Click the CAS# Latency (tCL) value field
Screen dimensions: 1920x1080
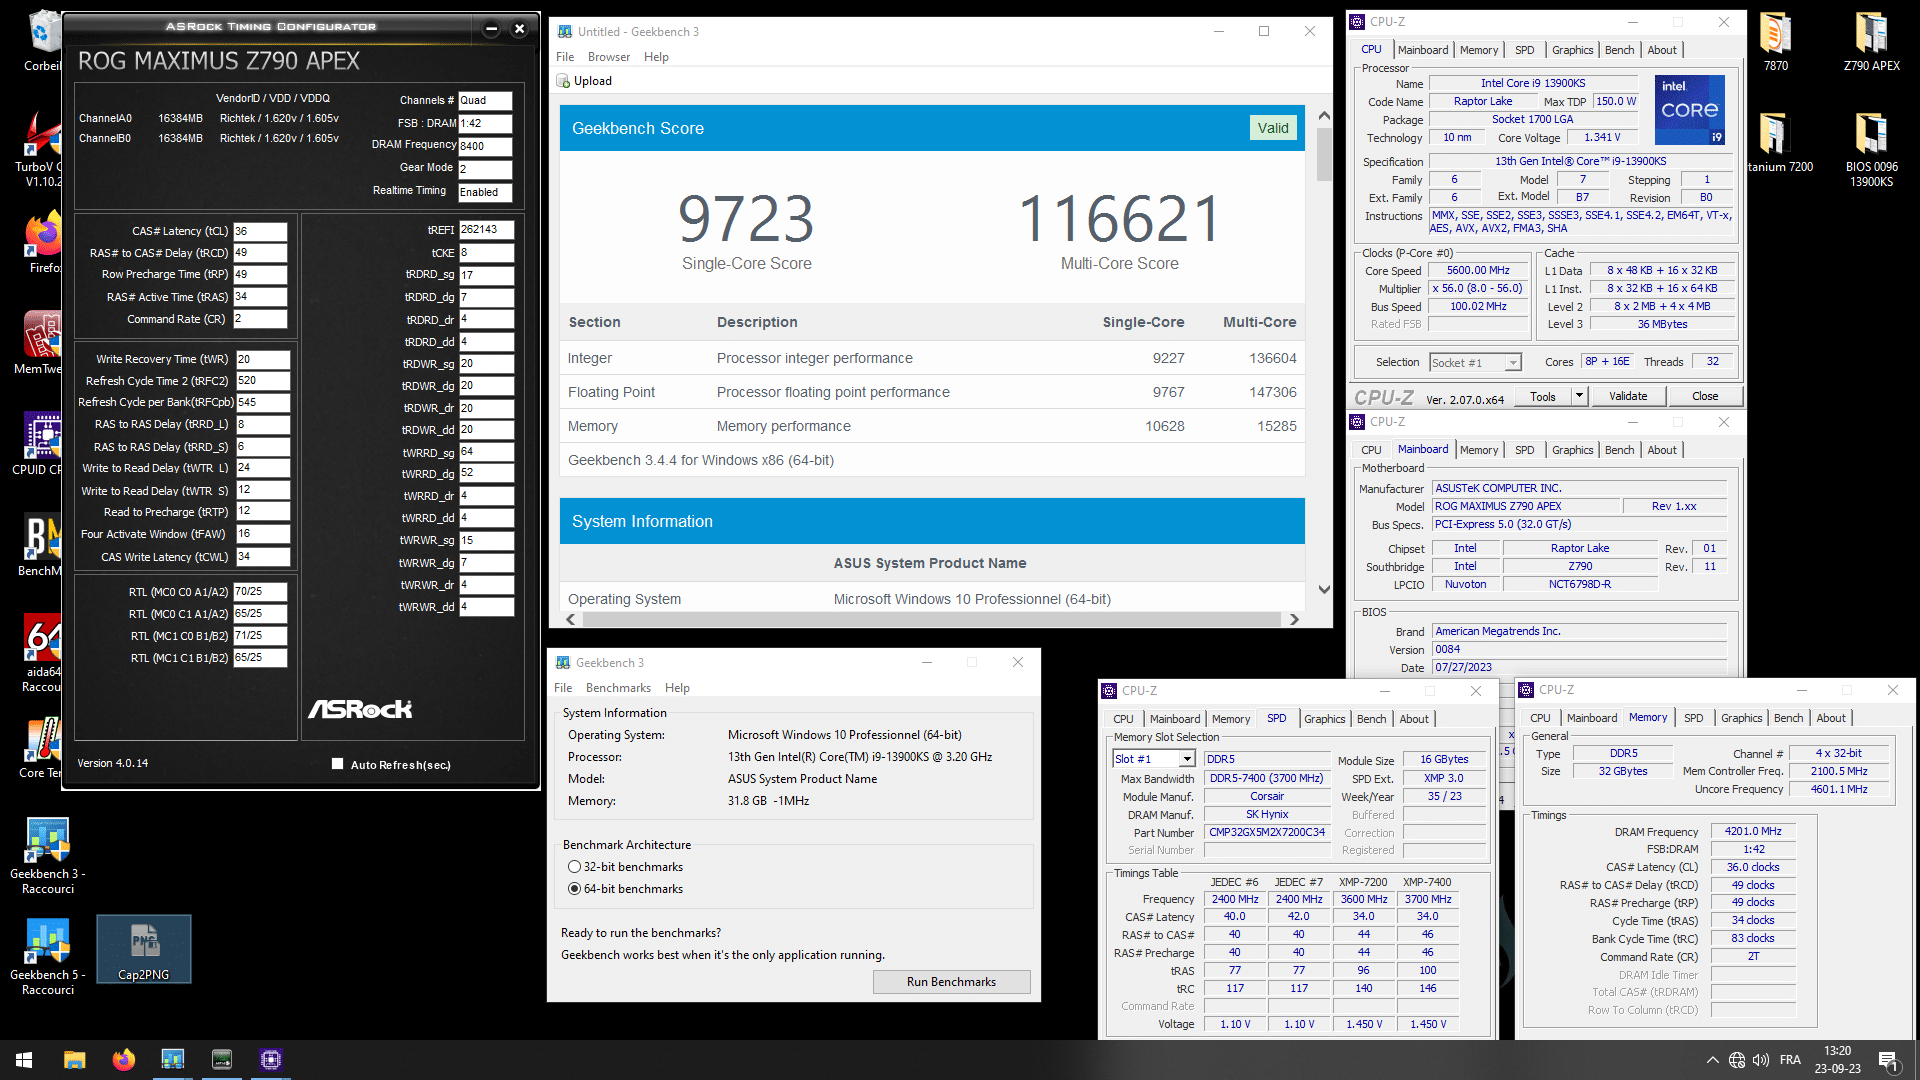coord(260,231)
